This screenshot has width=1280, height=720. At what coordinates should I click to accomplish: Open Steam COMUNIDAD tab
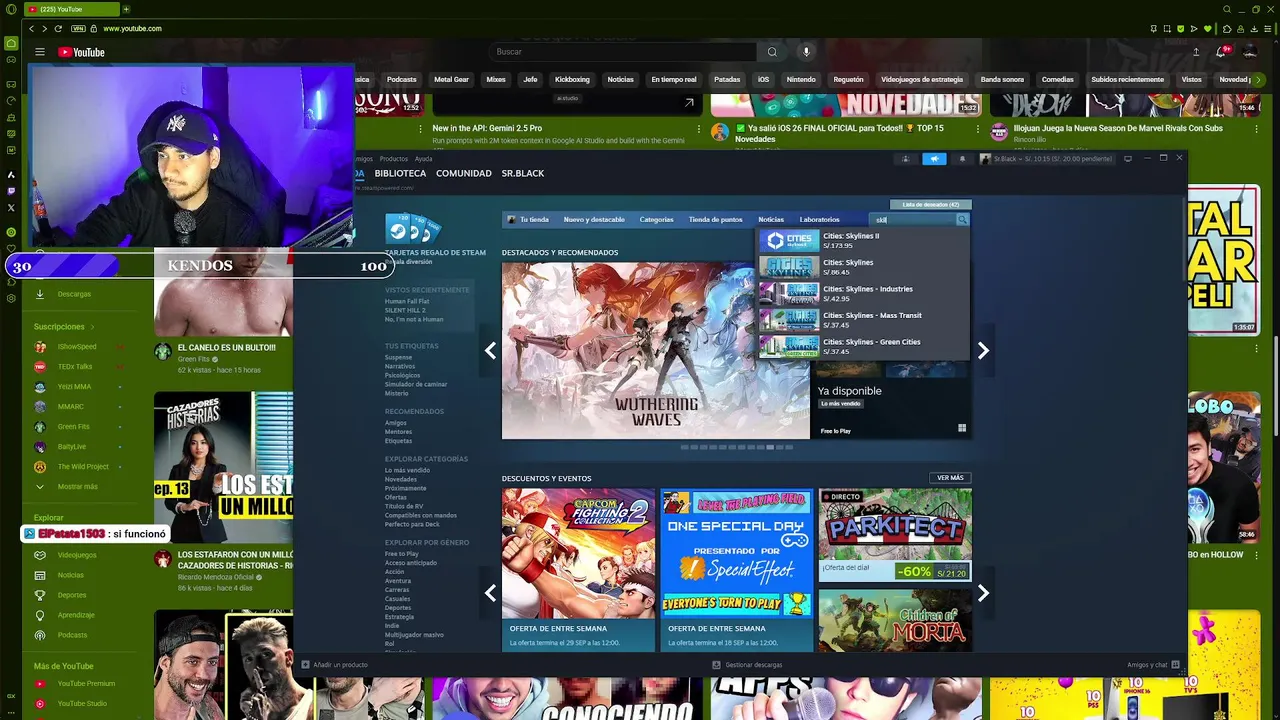[464, 173]
